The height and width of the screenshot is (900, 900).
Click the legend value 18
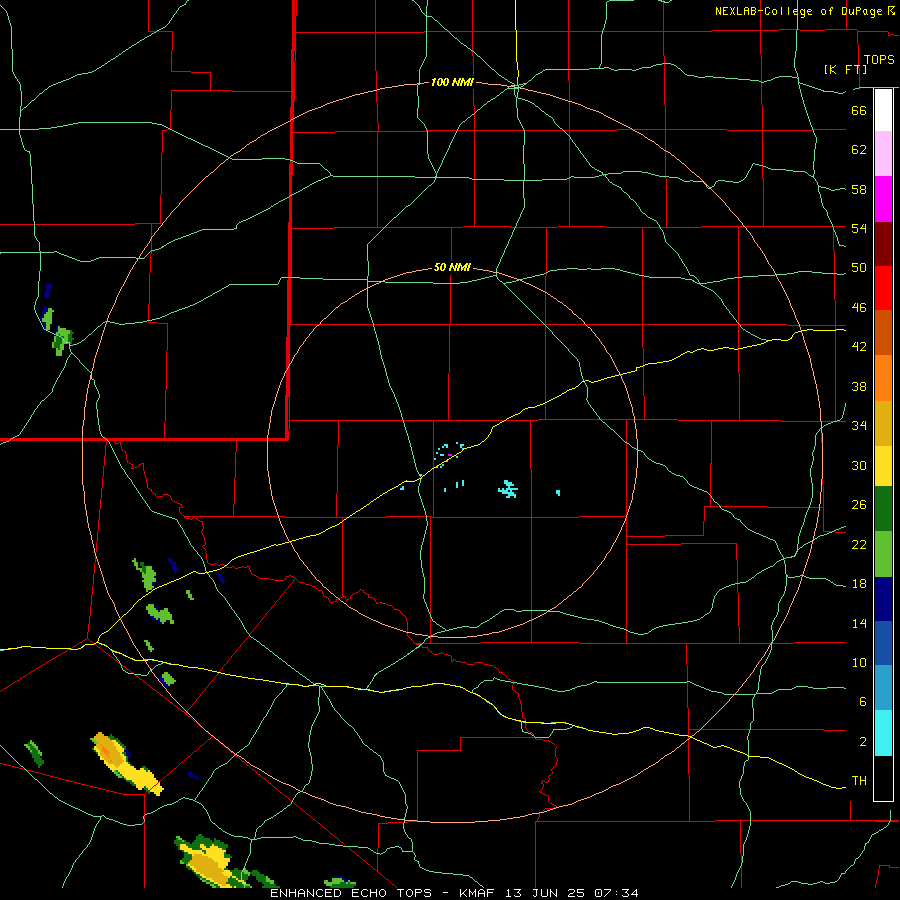point(859,584)
